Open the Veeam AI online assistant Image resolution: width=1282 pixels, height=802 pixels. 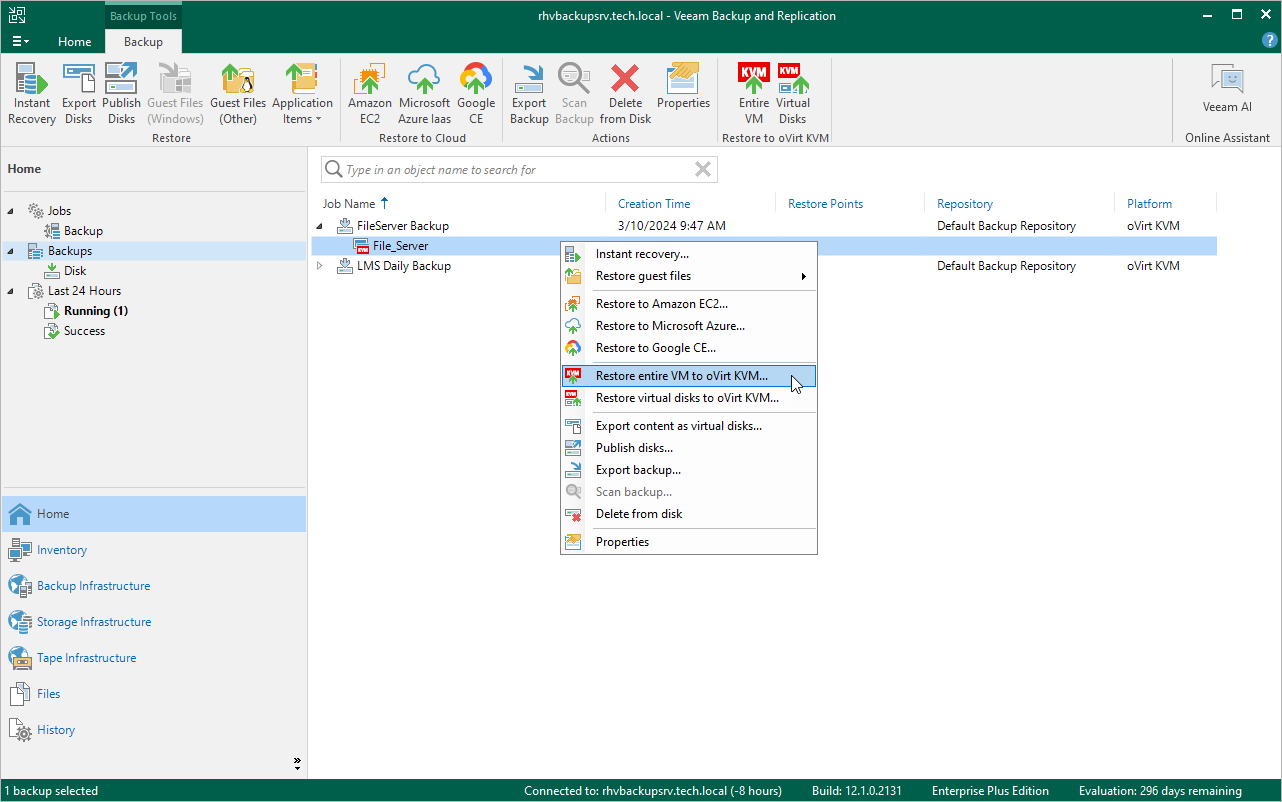tap(1227, 89)
